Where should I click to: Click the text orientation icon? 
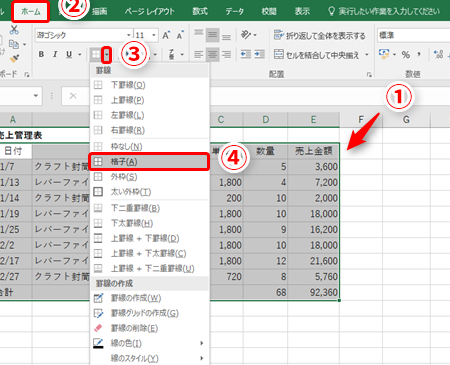pyautogui.click(x=246, y=35)
